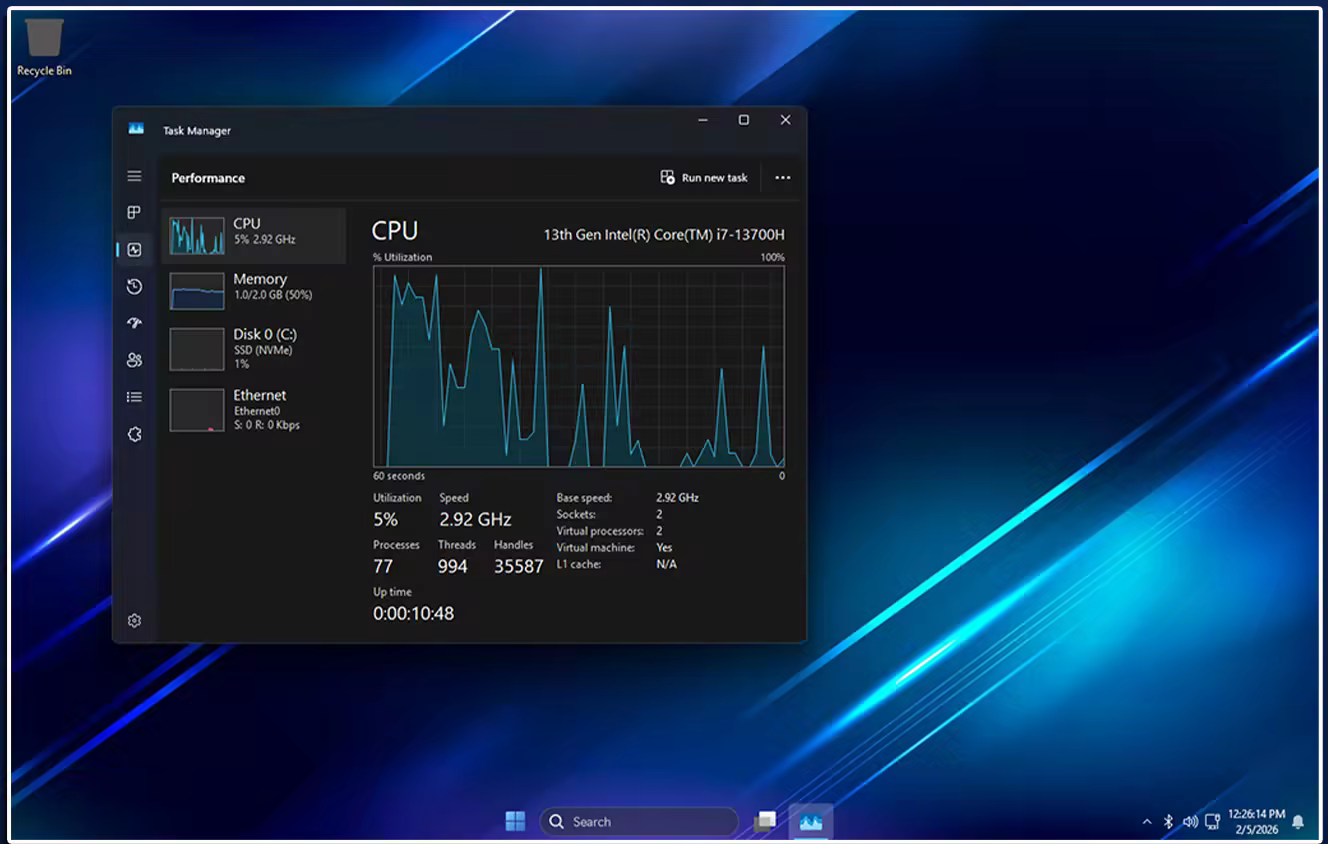Expand the hamburger navigation menu
The height and width of the screenshot is (844, 1328).
134,176
